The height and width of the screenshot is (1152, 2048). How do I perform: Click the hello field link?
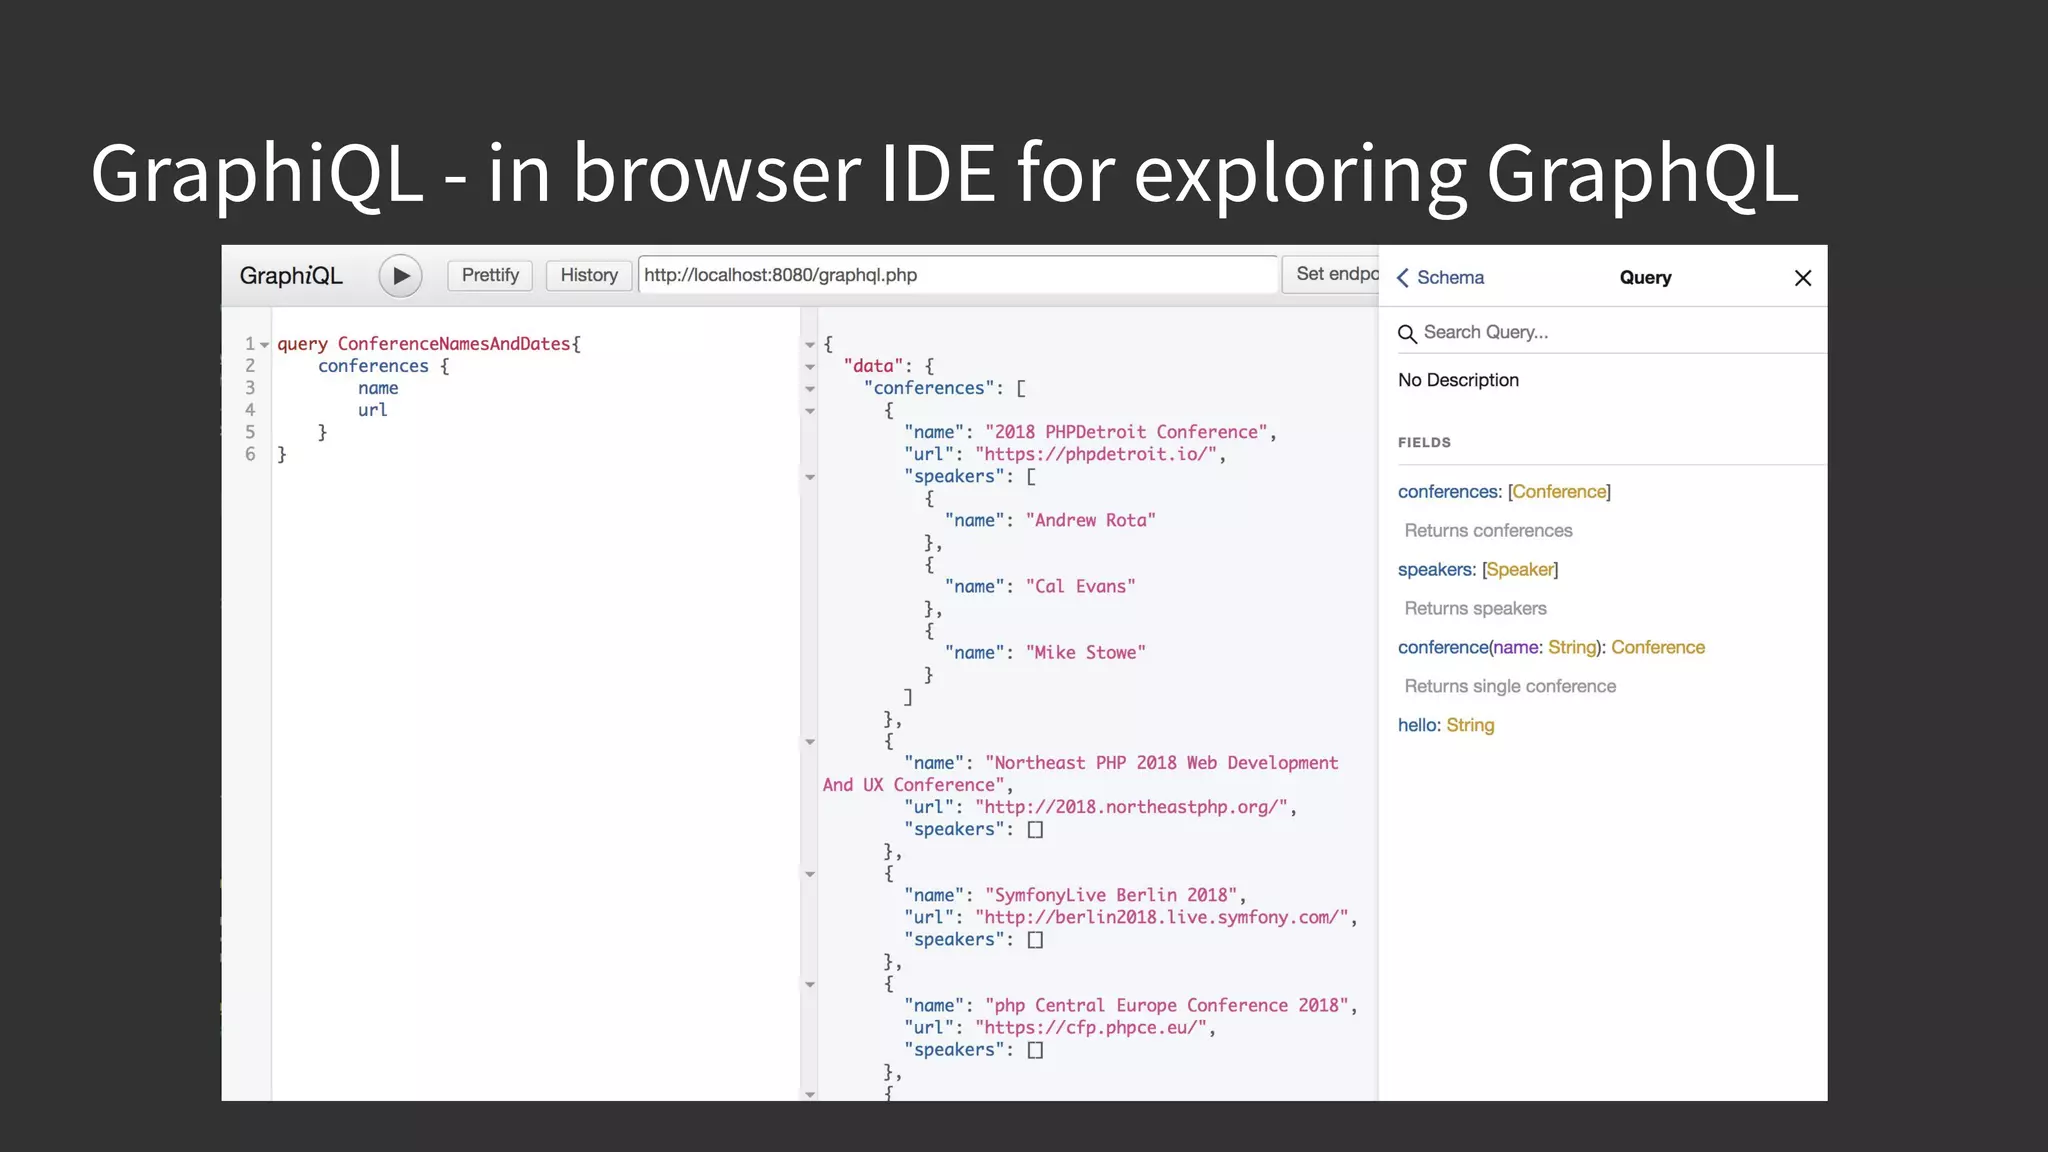[1417, 726]
